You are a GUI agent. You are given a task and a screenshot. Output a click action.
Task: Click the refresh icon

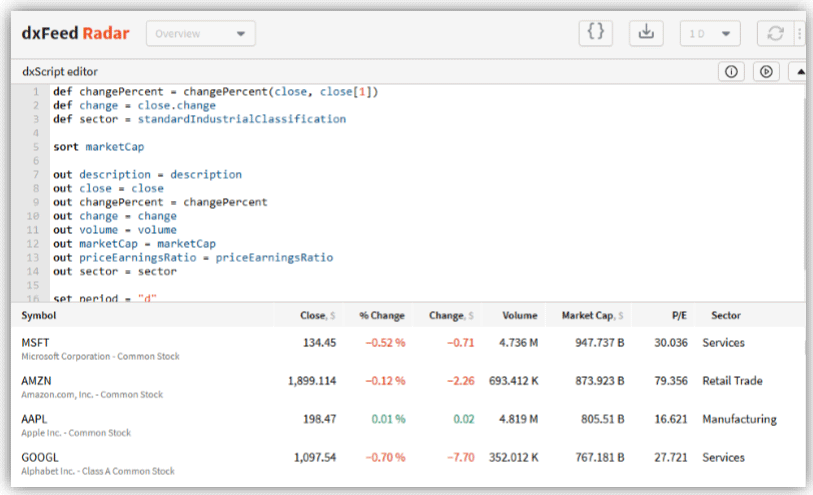[775, 34]
